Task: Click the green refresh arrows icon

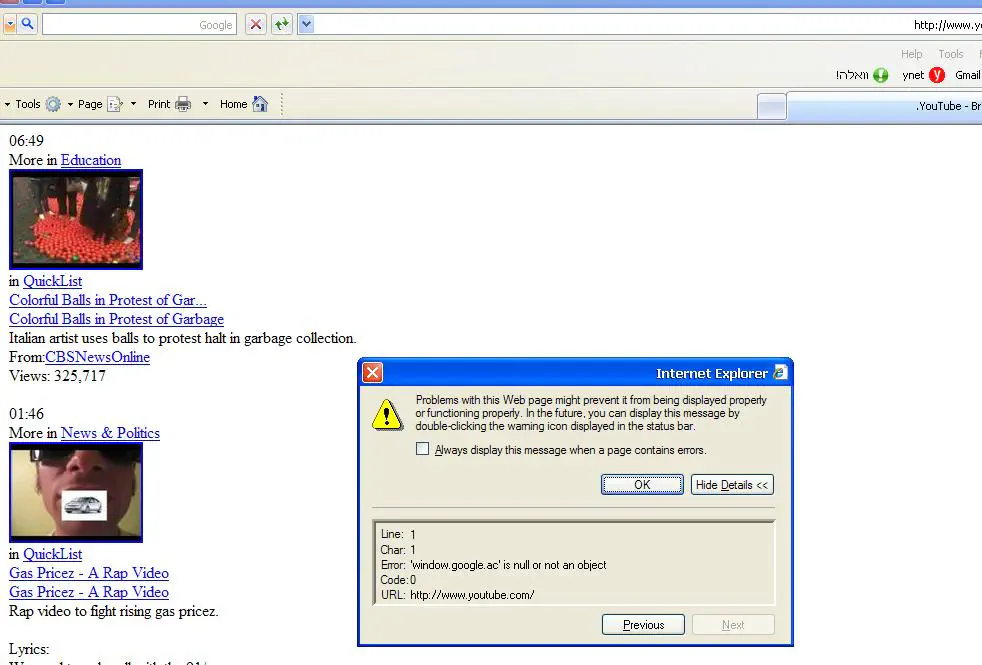Action: tap(282, 24)
